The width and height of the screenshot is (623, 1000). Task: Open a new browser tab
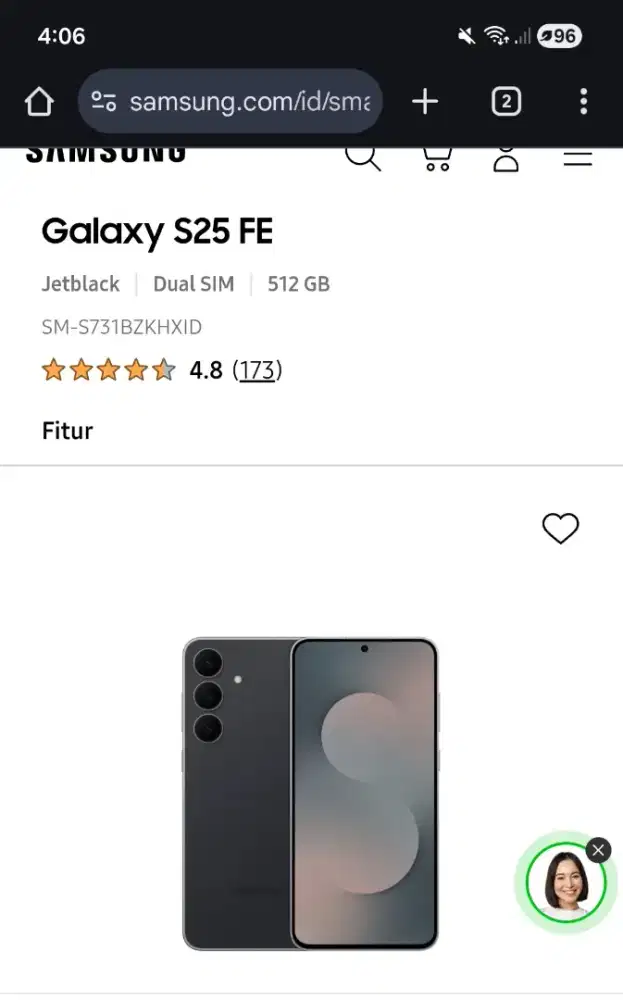tap(424, 101)
